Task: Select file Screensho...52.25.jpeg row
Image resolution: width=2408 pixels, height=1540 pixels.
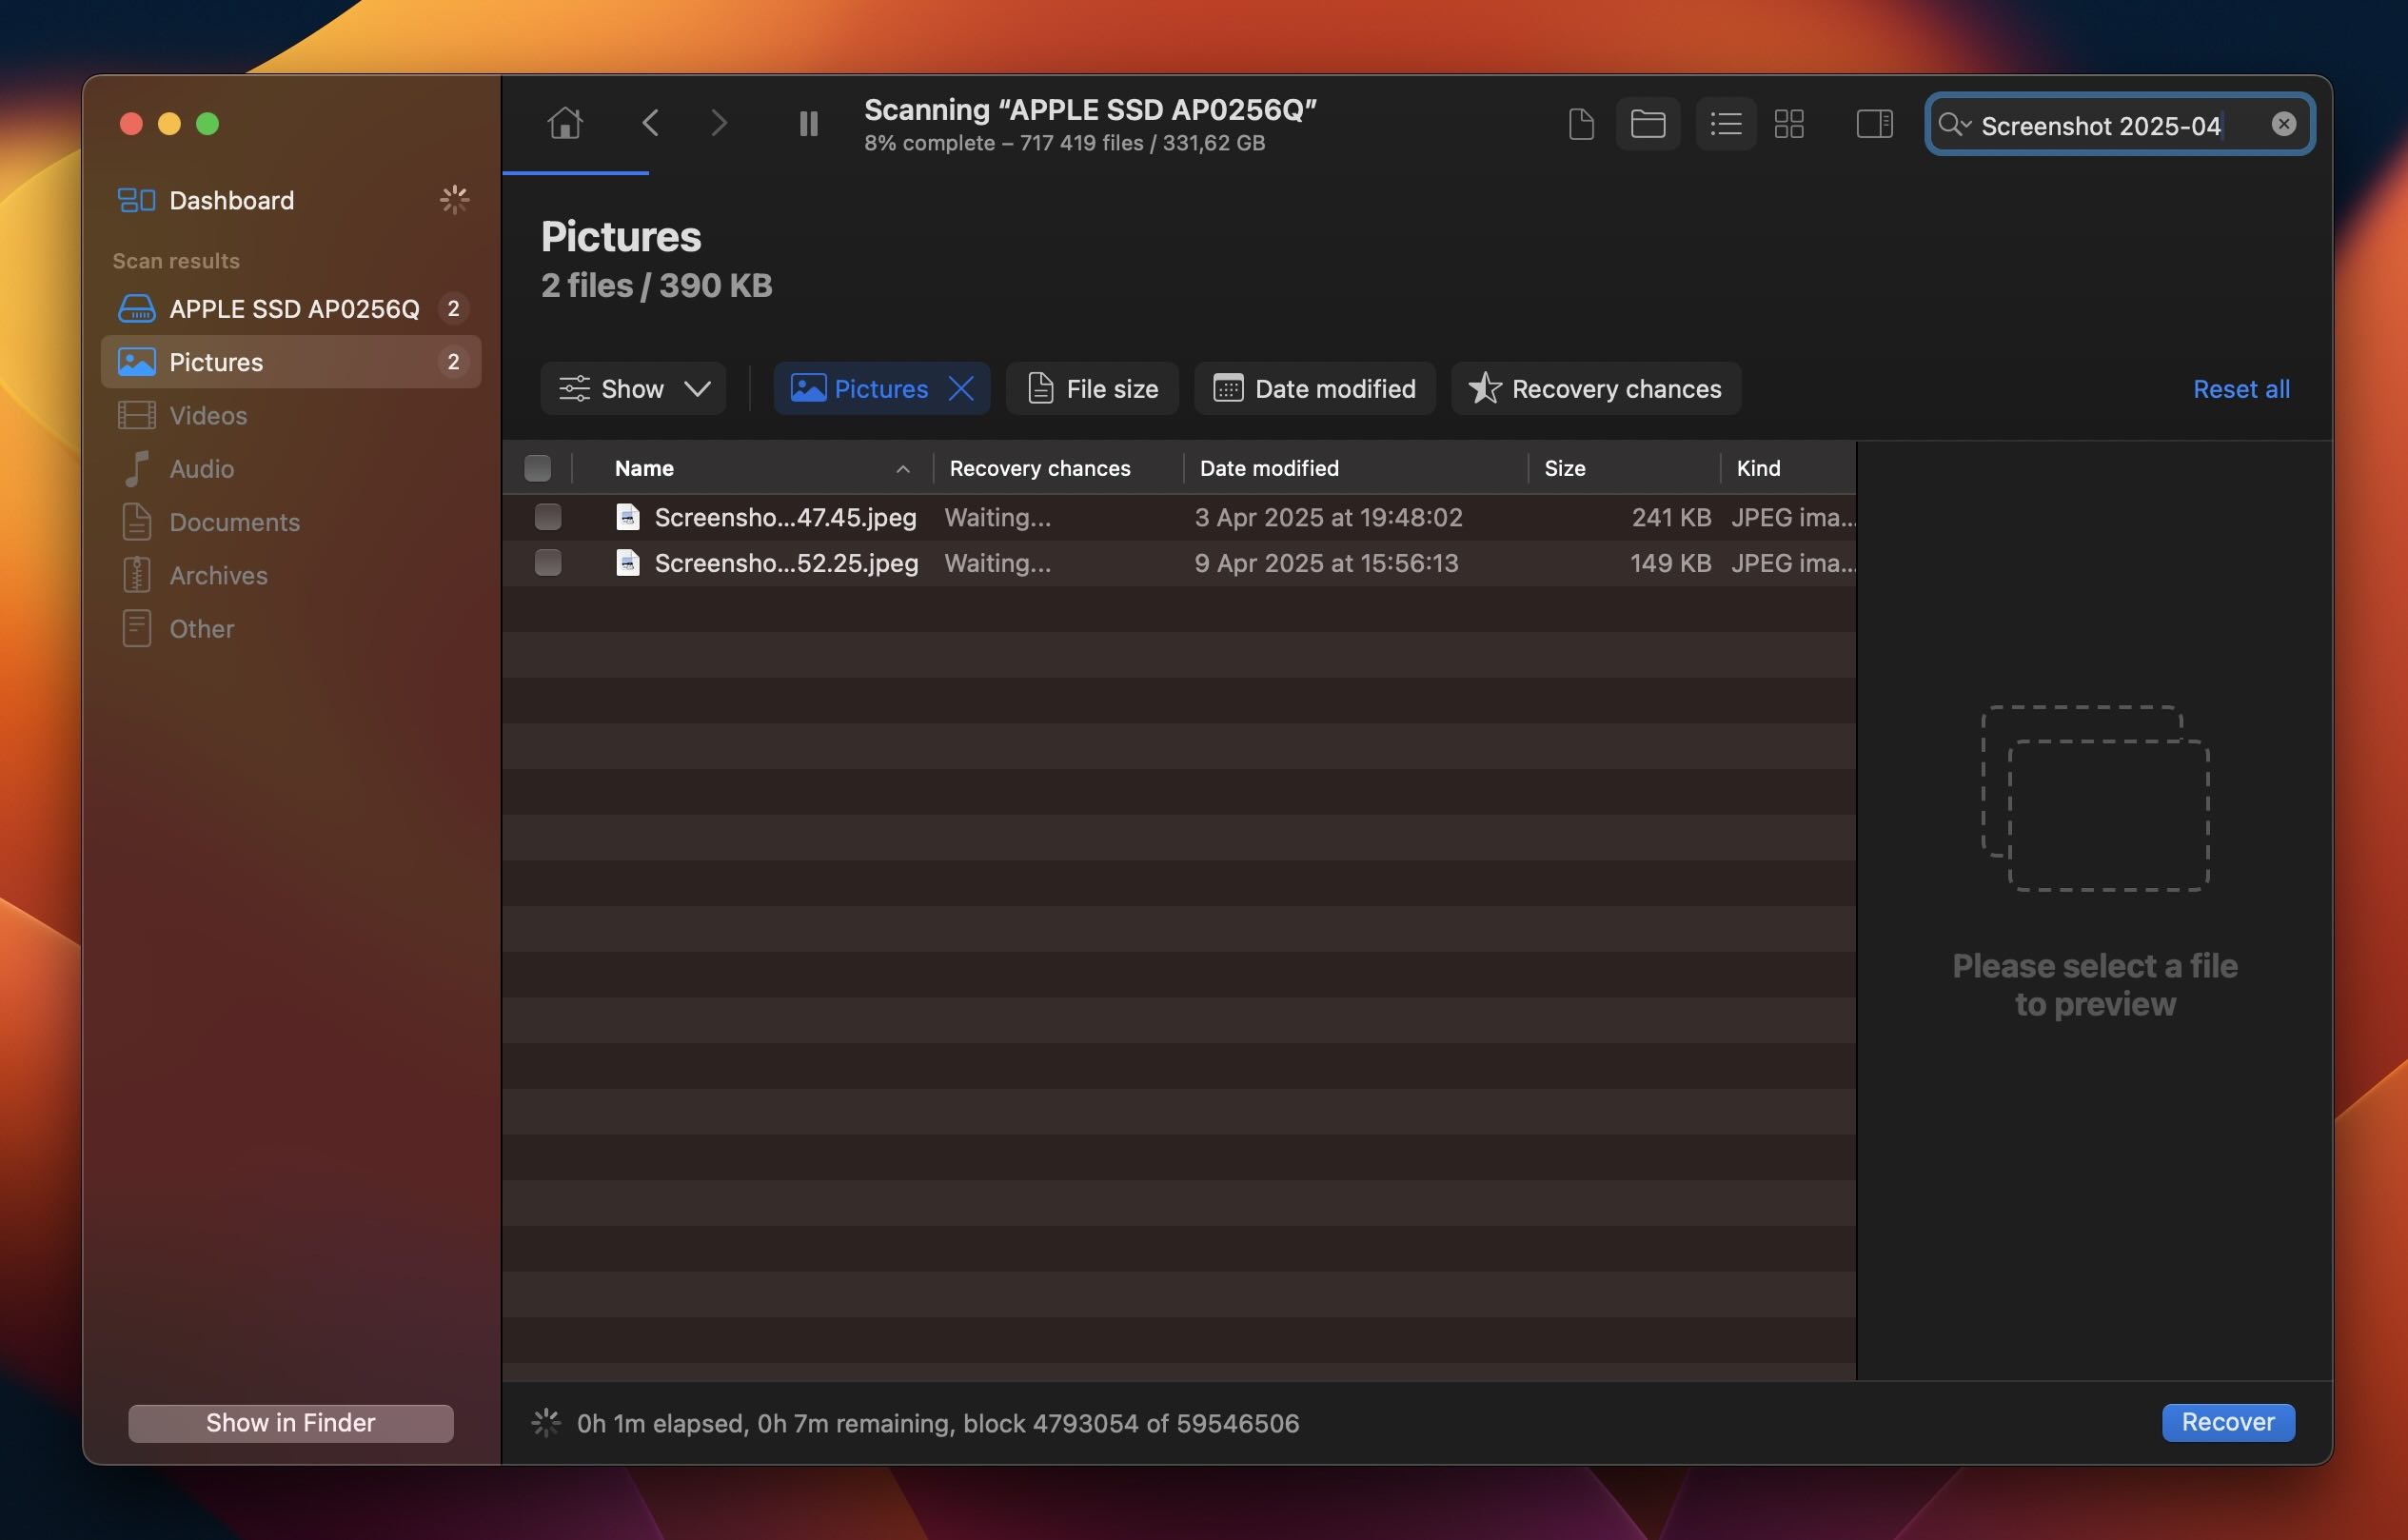Action: [x=1178, y=563]
